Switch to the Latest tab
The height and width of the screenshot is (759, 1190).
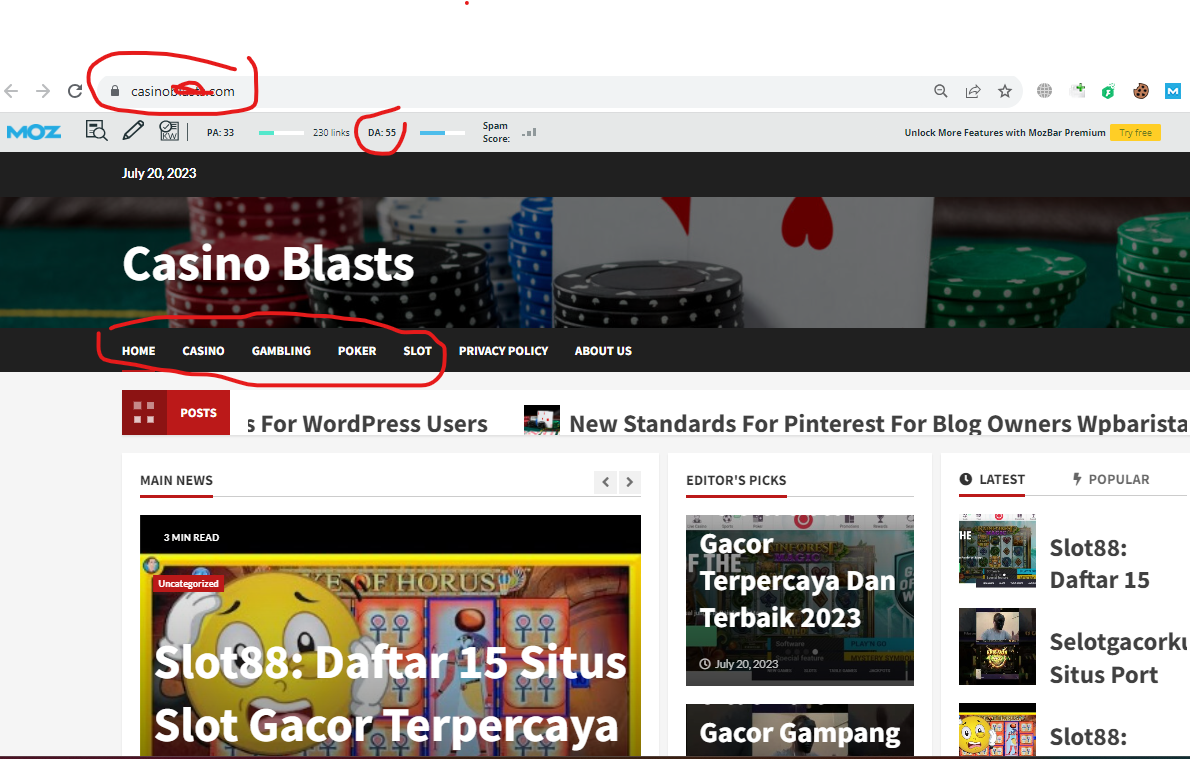[x=993, y=479]
